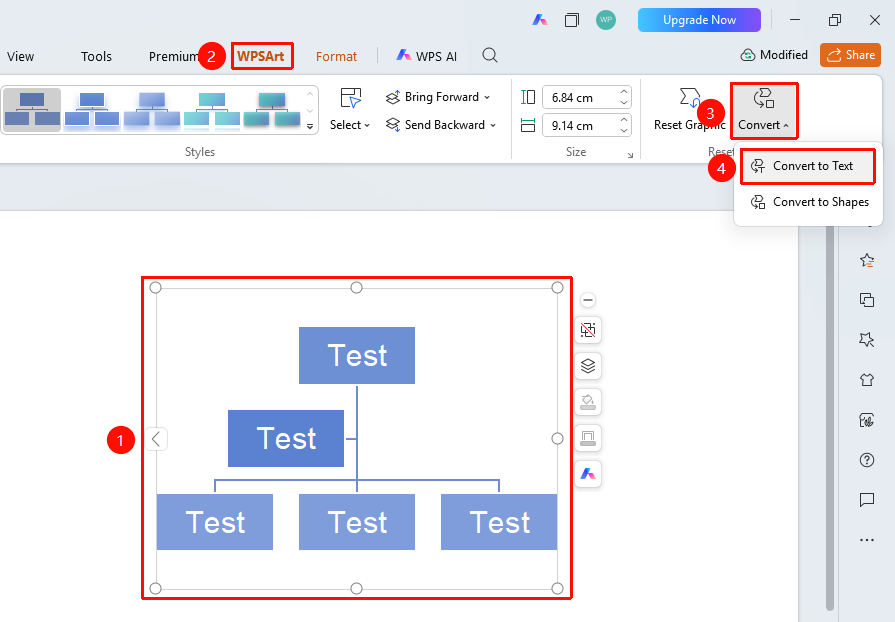Open the Size dialog launcher
This screenshot has width=895, height=622.
(x=630, y=155)
